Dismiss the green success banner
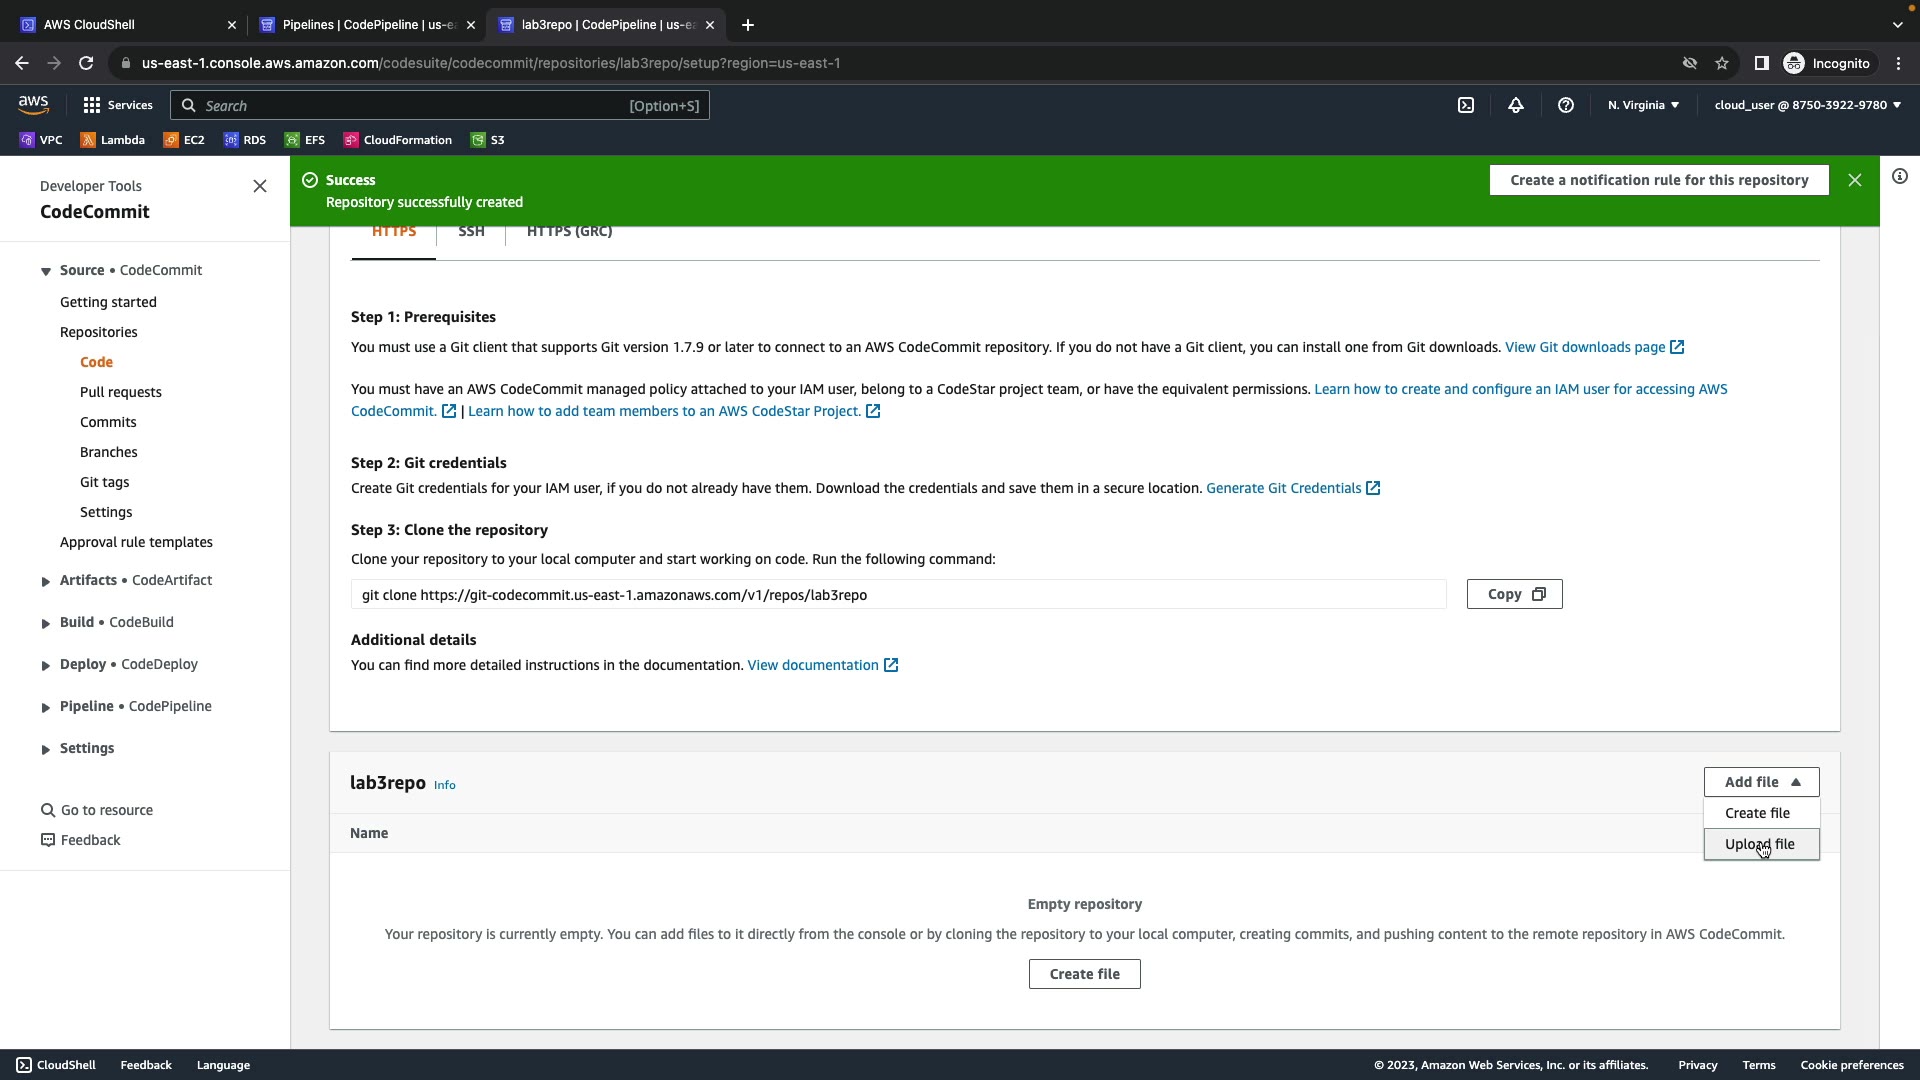 [1855, 180]
